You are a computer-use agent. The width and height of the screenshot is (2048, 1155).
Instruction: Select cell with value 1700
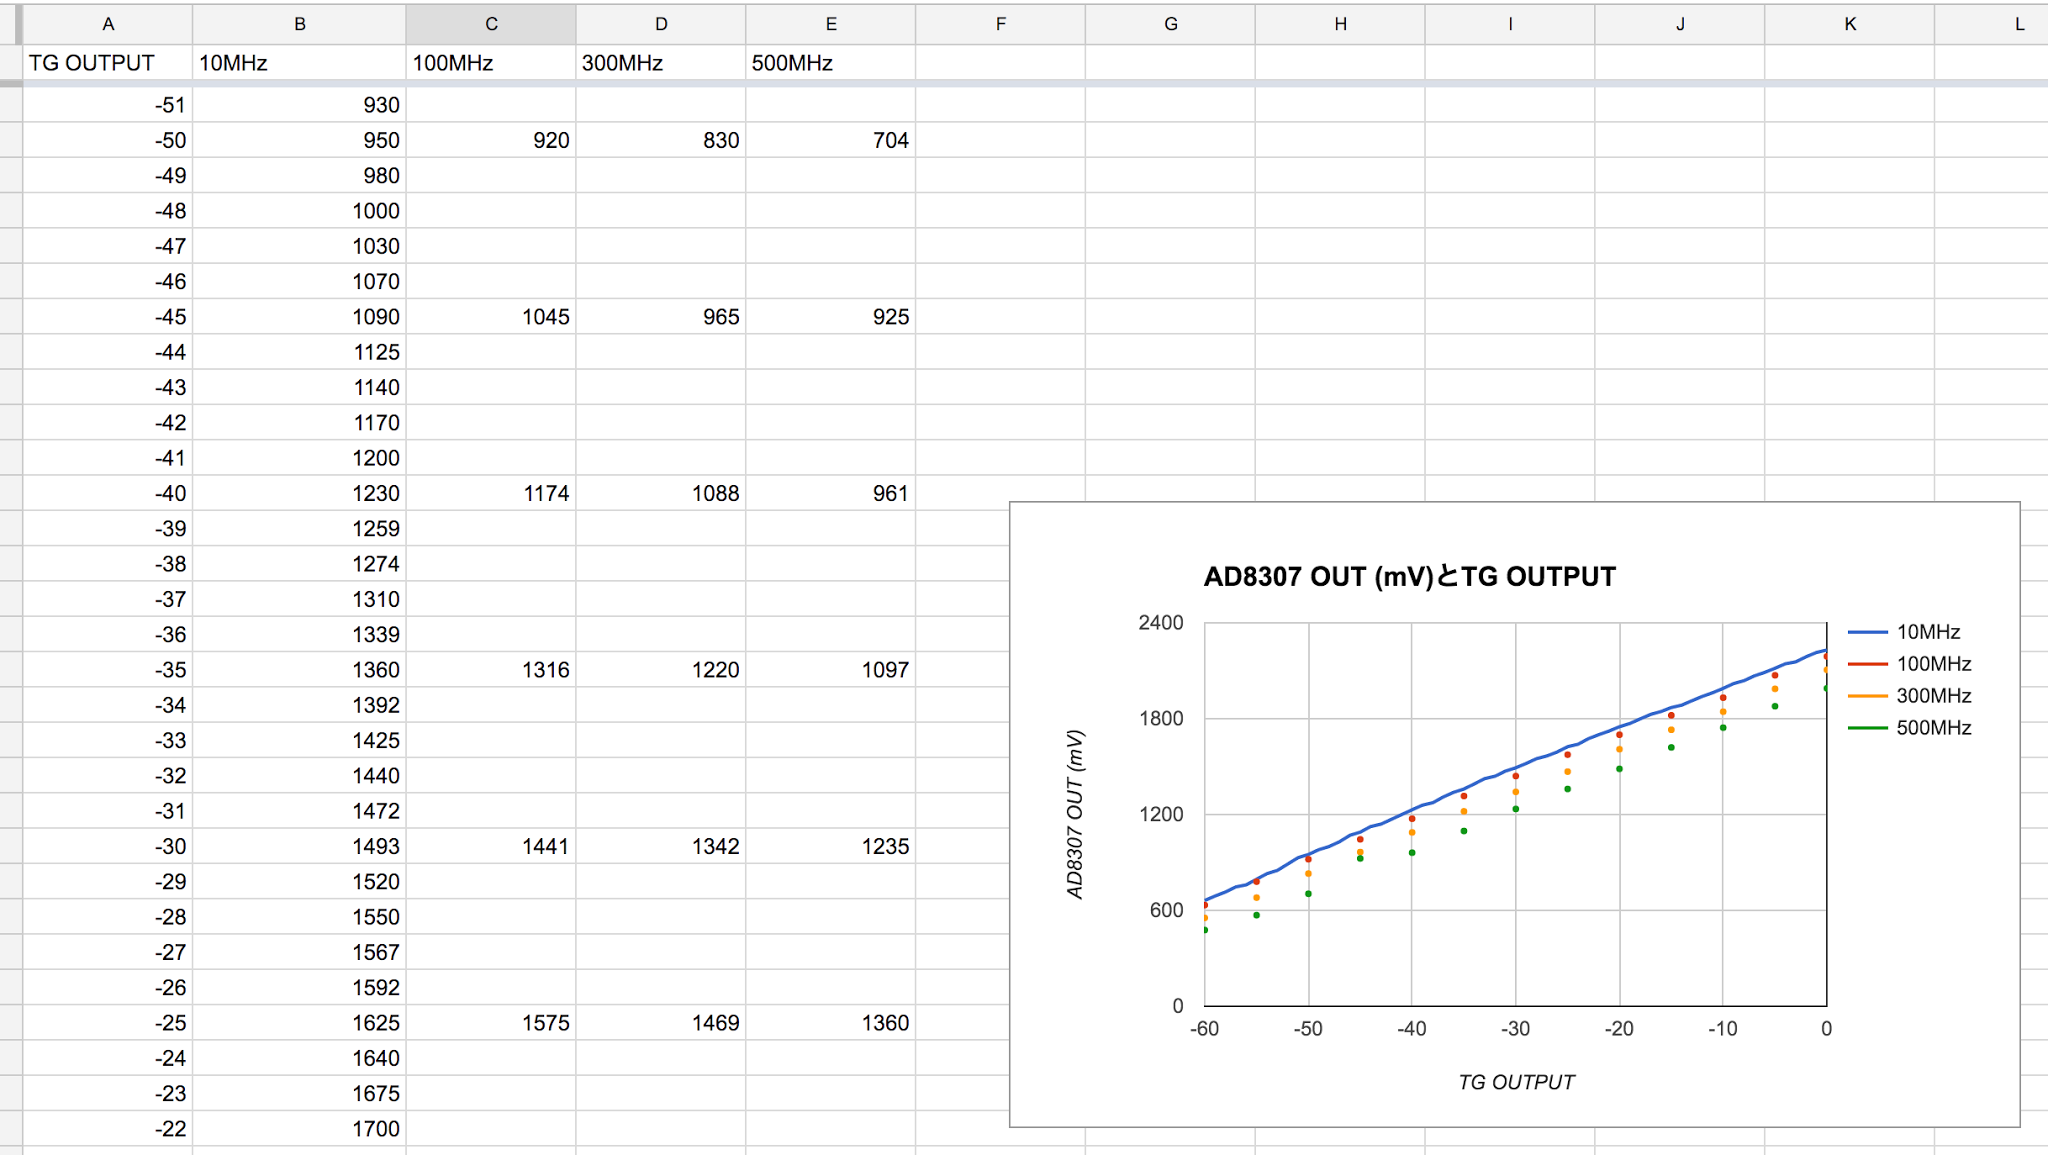tap(298, 1129)
